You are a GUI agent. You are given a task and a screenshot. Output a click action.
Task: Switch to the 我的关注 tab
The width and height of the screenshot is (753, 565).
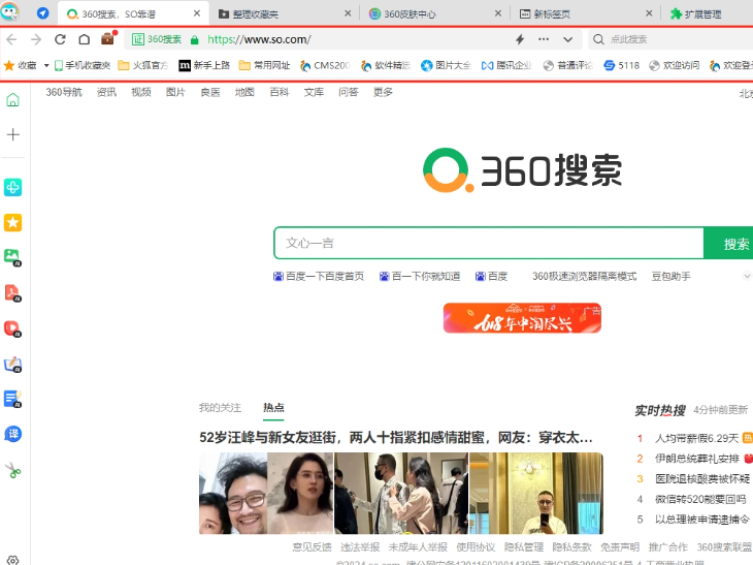pos(220,408)
